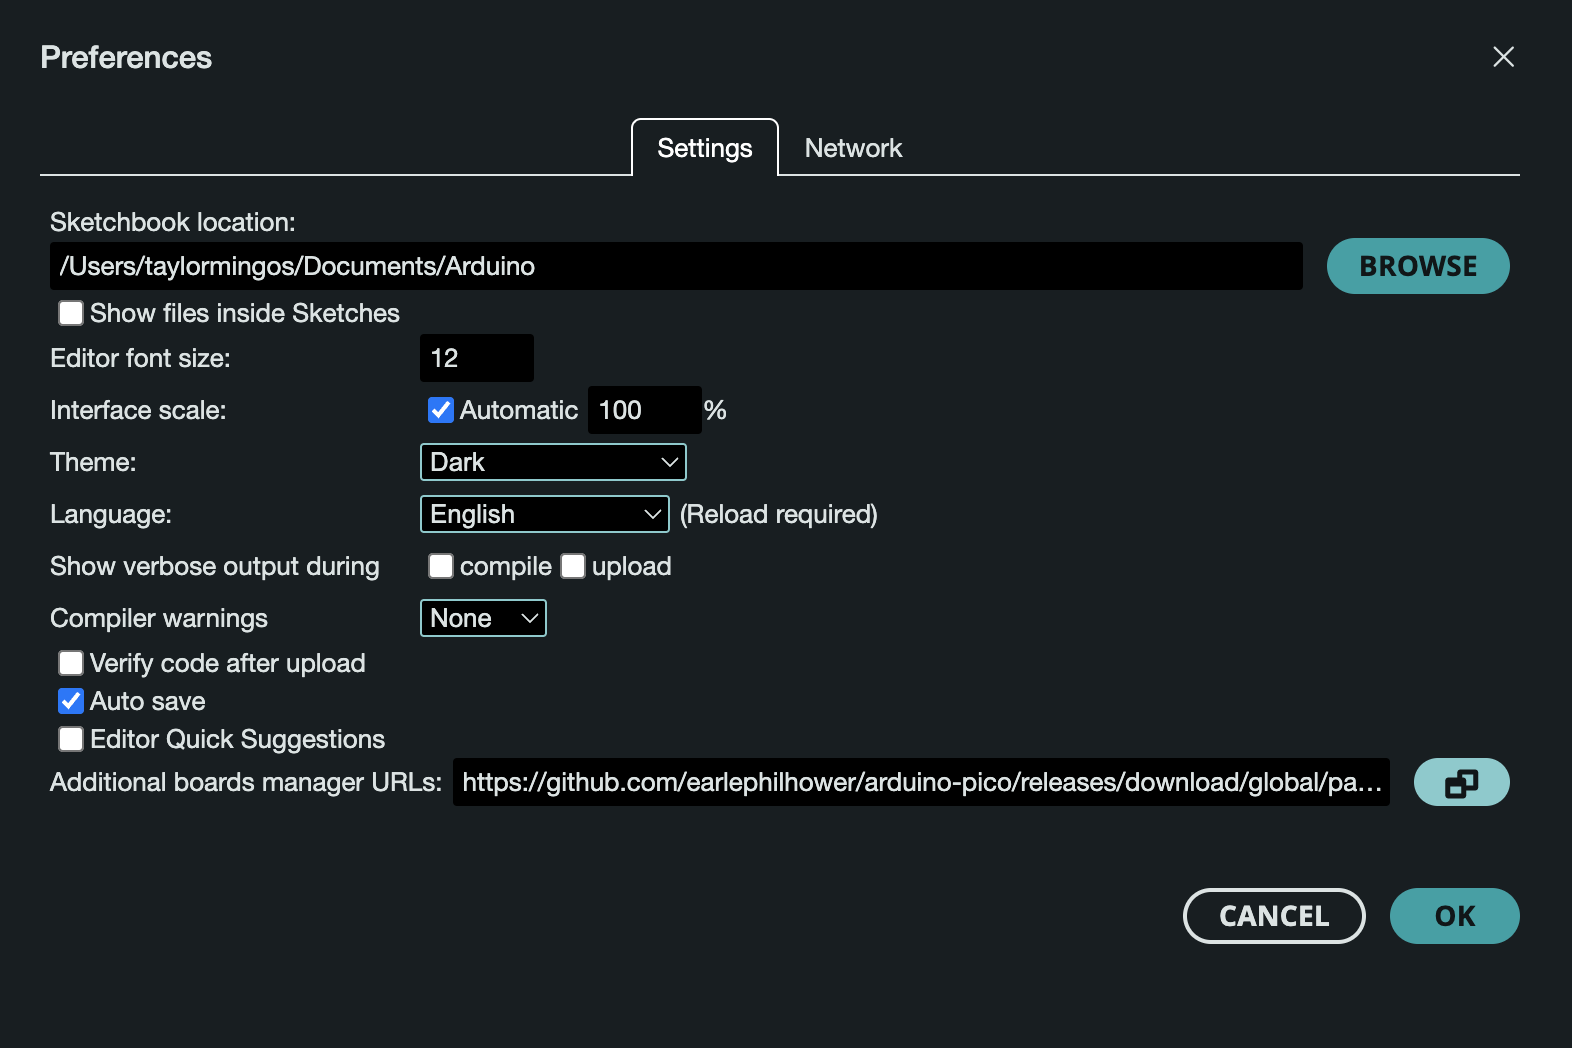Enable Editor Quick Suggestions checkbox
The width and height of the screenshot is (1572, 1048).
coord(71,739)
